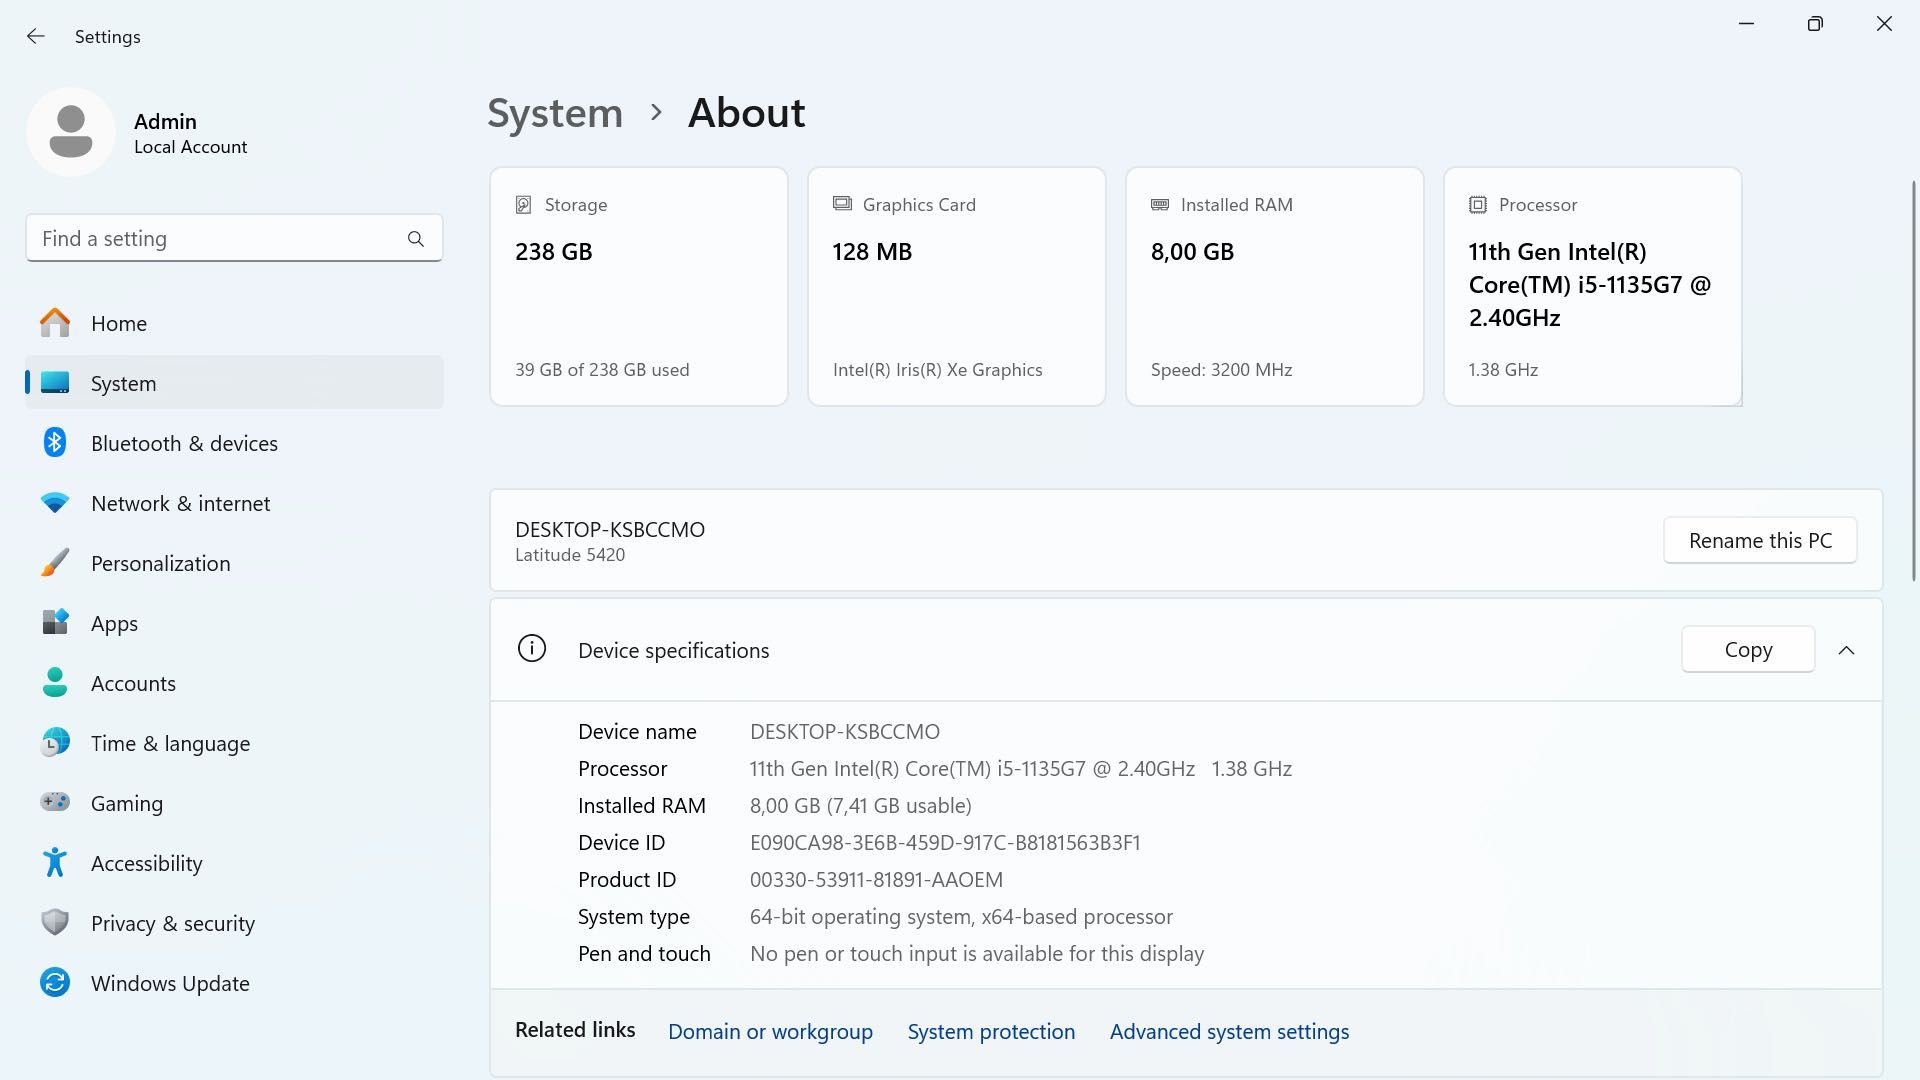Screen dimensions: 1920x1080
Task: Click the vertical page scrollbar
Action: (x=1913, y=380)
